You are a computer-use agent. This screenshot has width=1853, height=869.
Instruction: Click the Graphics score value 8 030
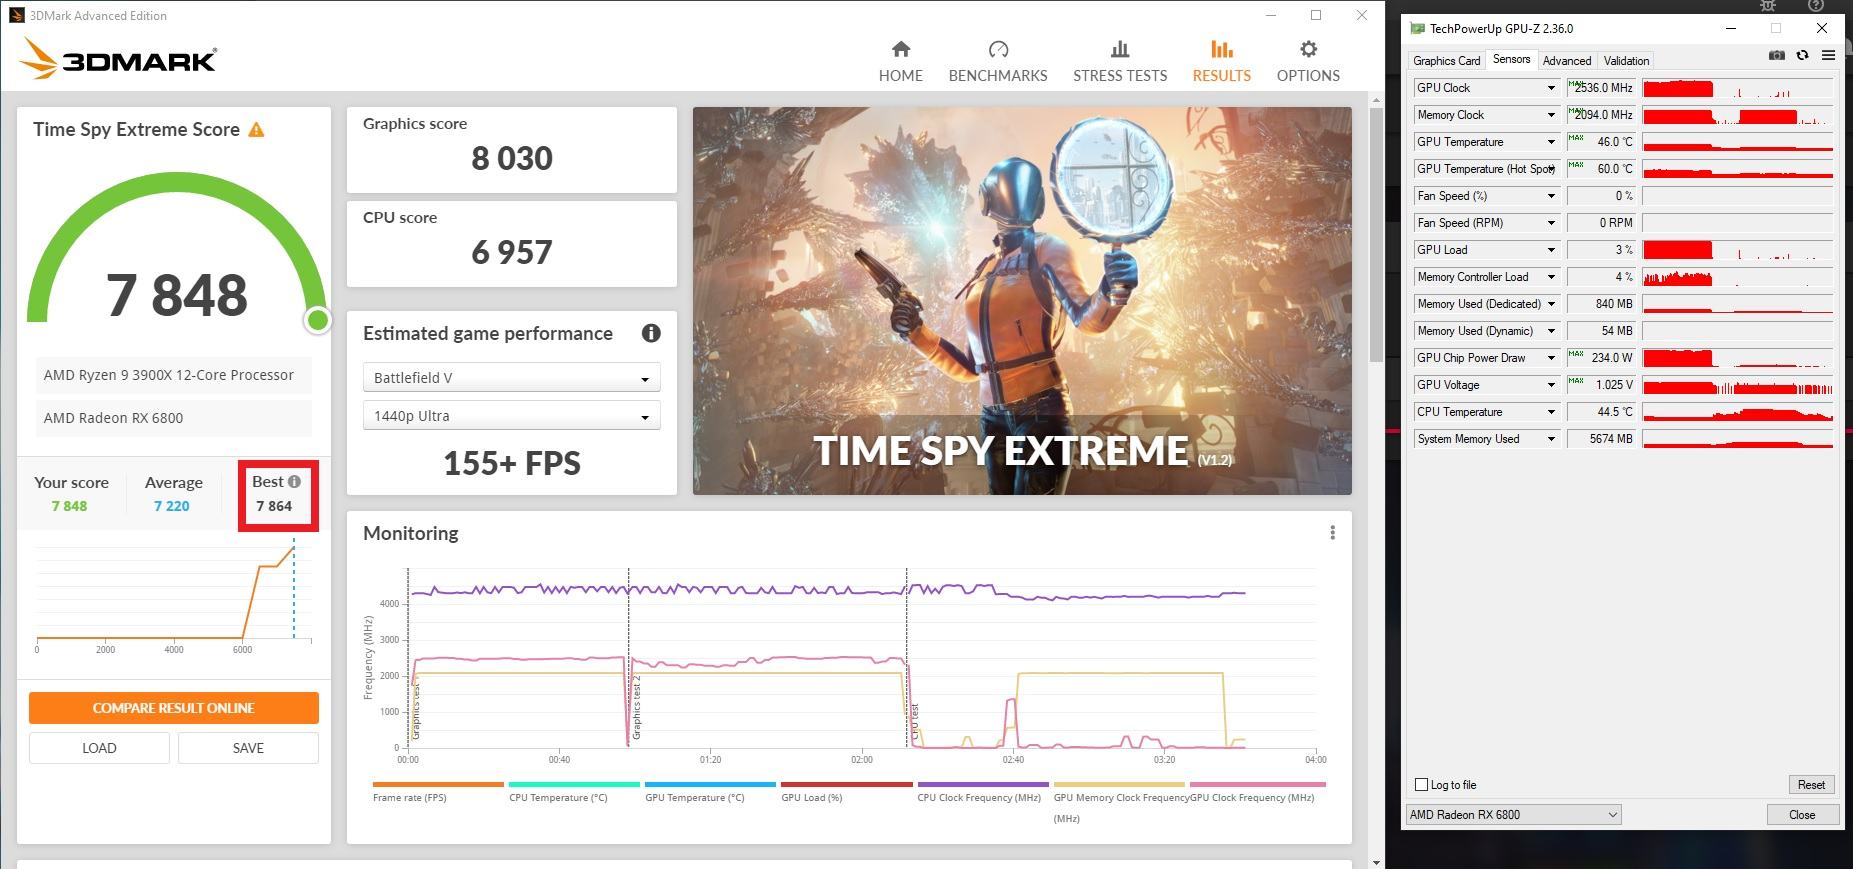pos(512,158)
